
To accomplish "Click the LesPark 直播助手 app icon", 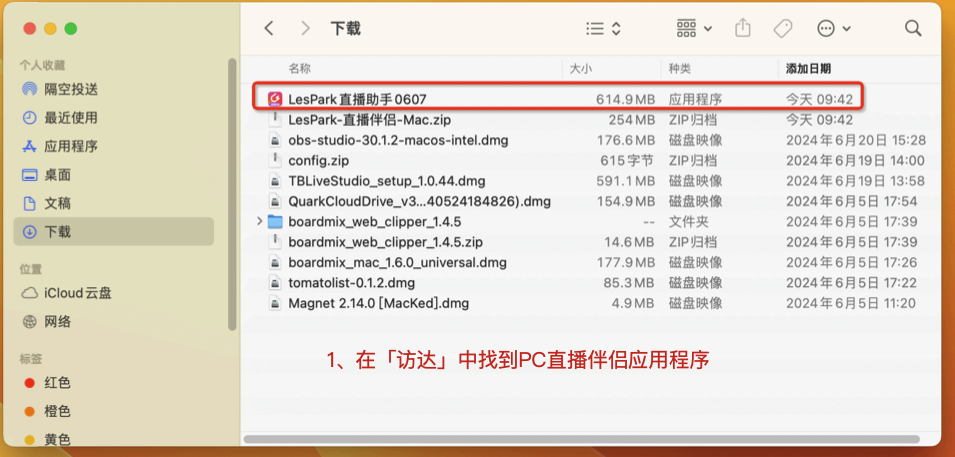I will tap(275, 99).
